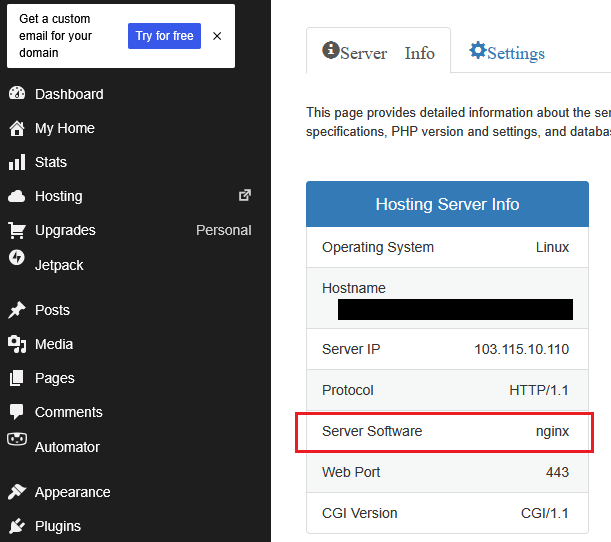The height and width of the screenshot is (542, 611).
Task: Select the 443 port value
Action: 557,472
